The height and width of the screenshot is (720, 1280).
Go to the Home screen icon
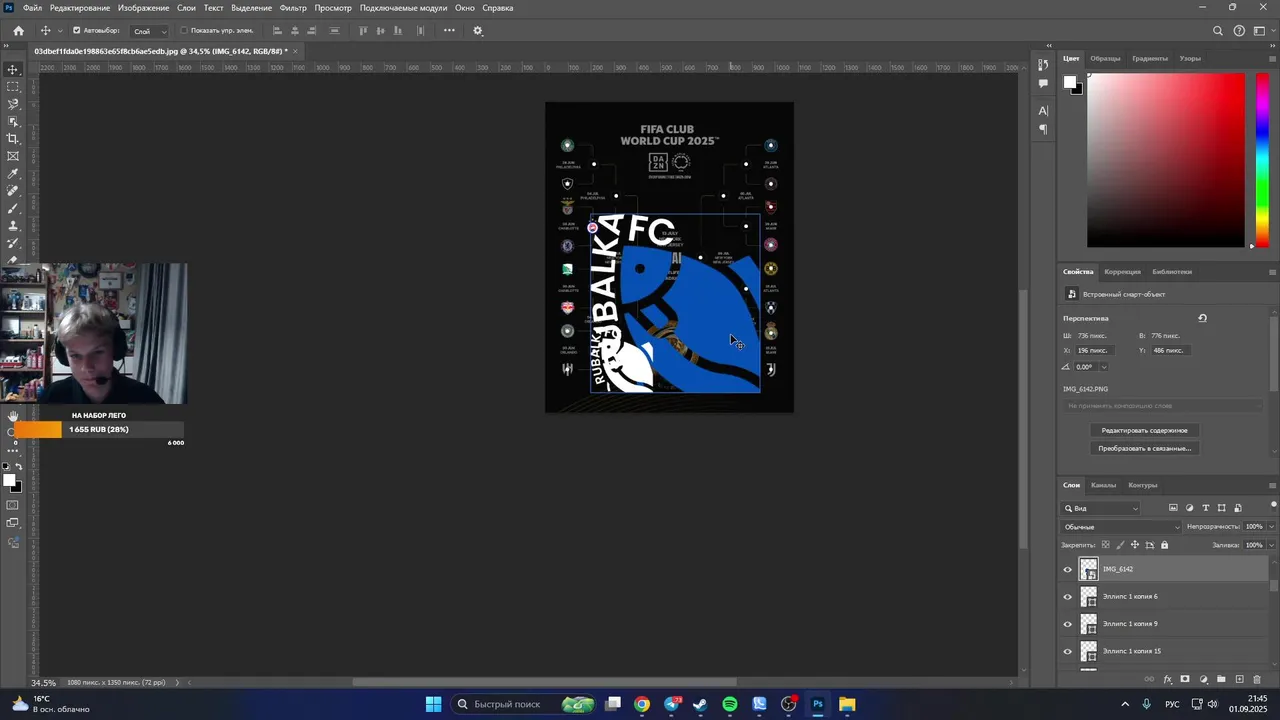[18, 31]
